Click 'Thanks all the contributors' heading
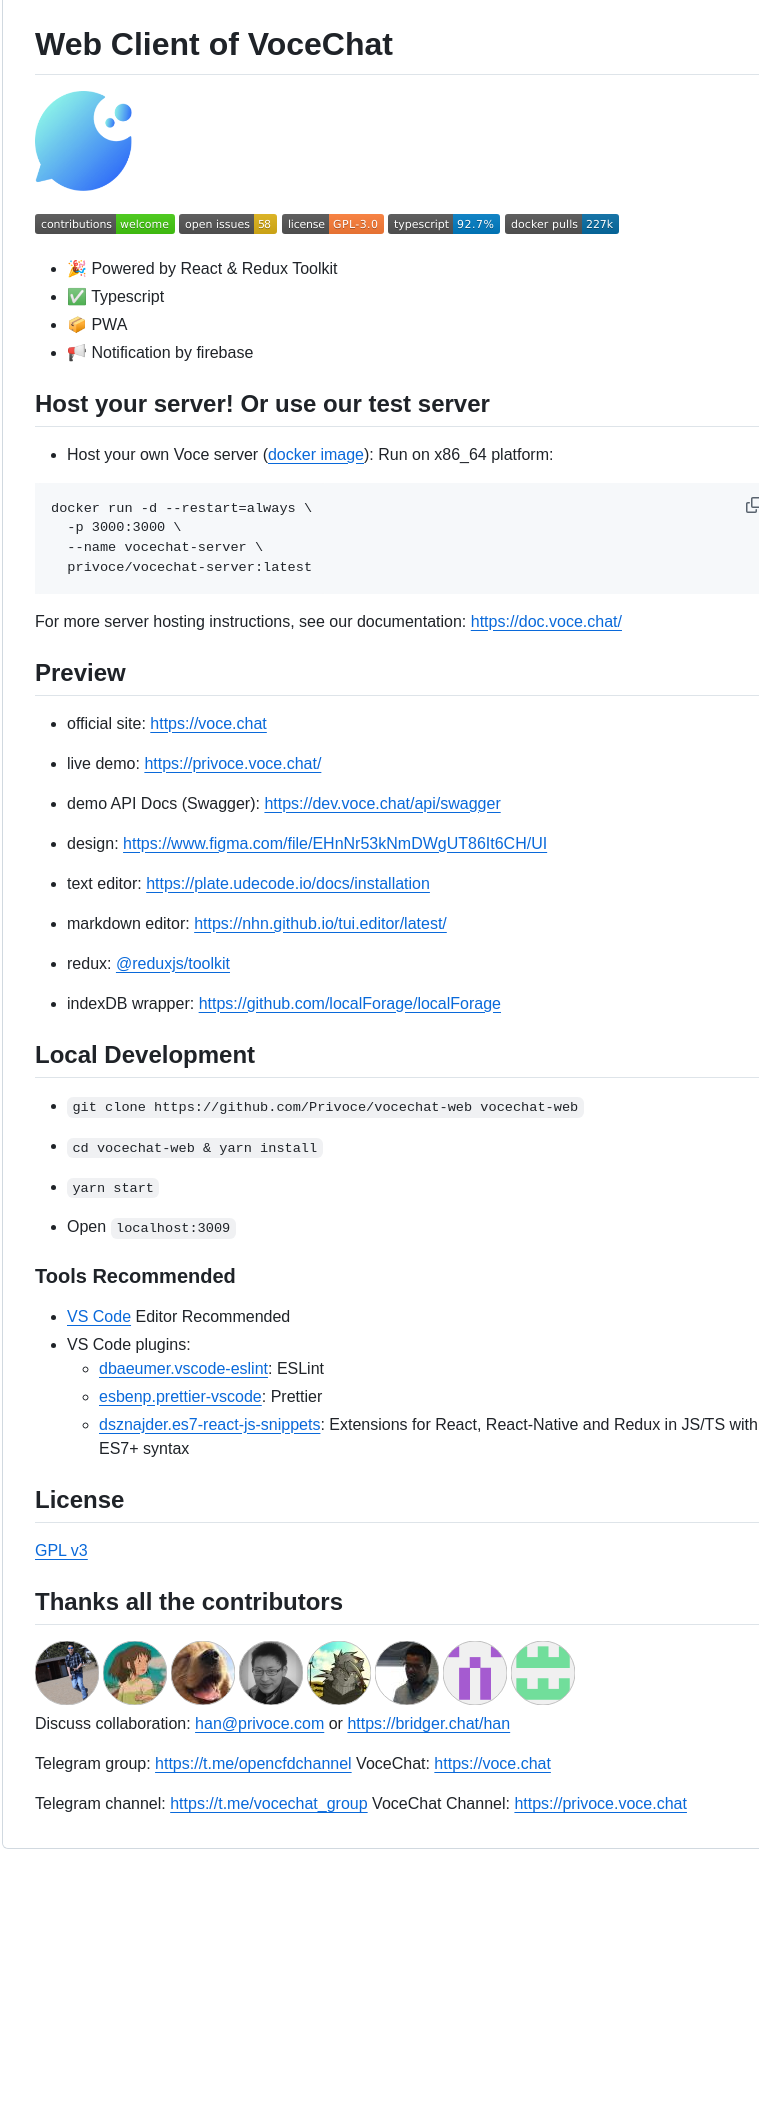Viewport: 759px width, 2123px height. tap(189, 1602)
